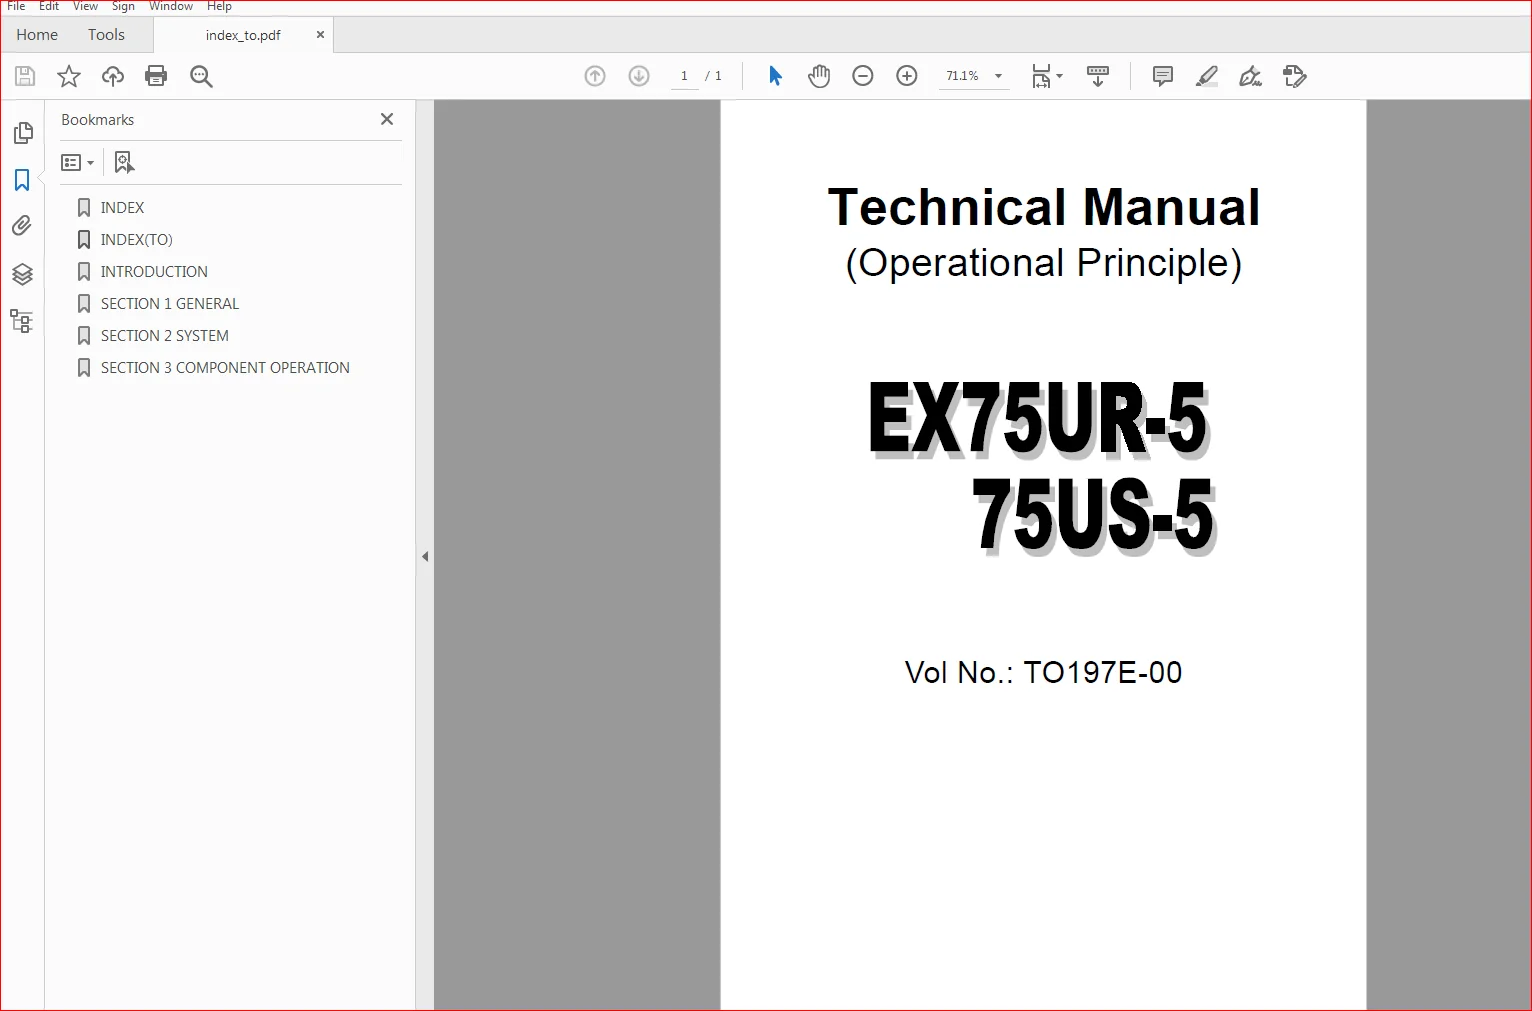Click the EX75UR-5 model heading
The height and width of the screenshot is (1011, 1532).
pyautogui.click(x=1039, y=419)
